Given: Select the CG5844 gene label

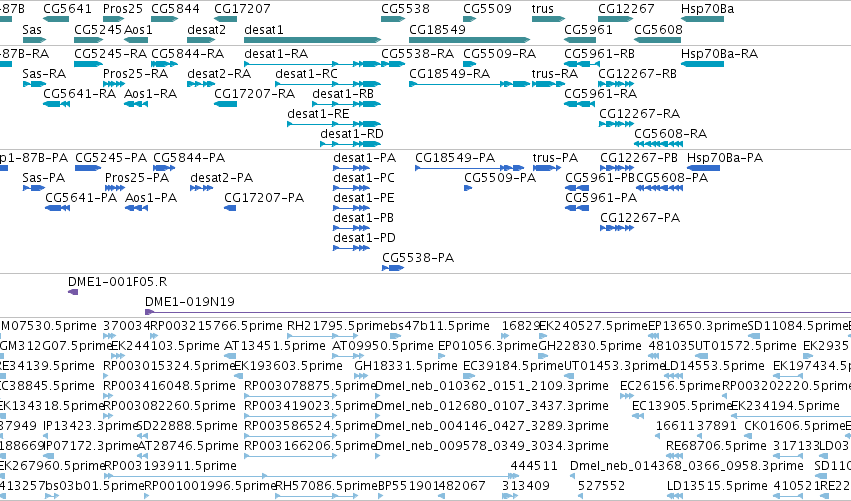Looking at the screenshot, I should [x=175, y=9].
